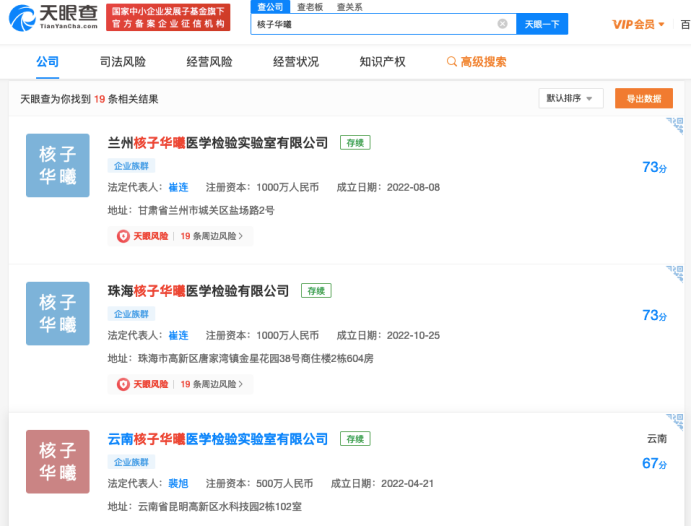This screenshot has height=526, width=692.
Task: Click the corner marker on 兰州 result card
Action: pyautogui.click(x=676, y=126)
